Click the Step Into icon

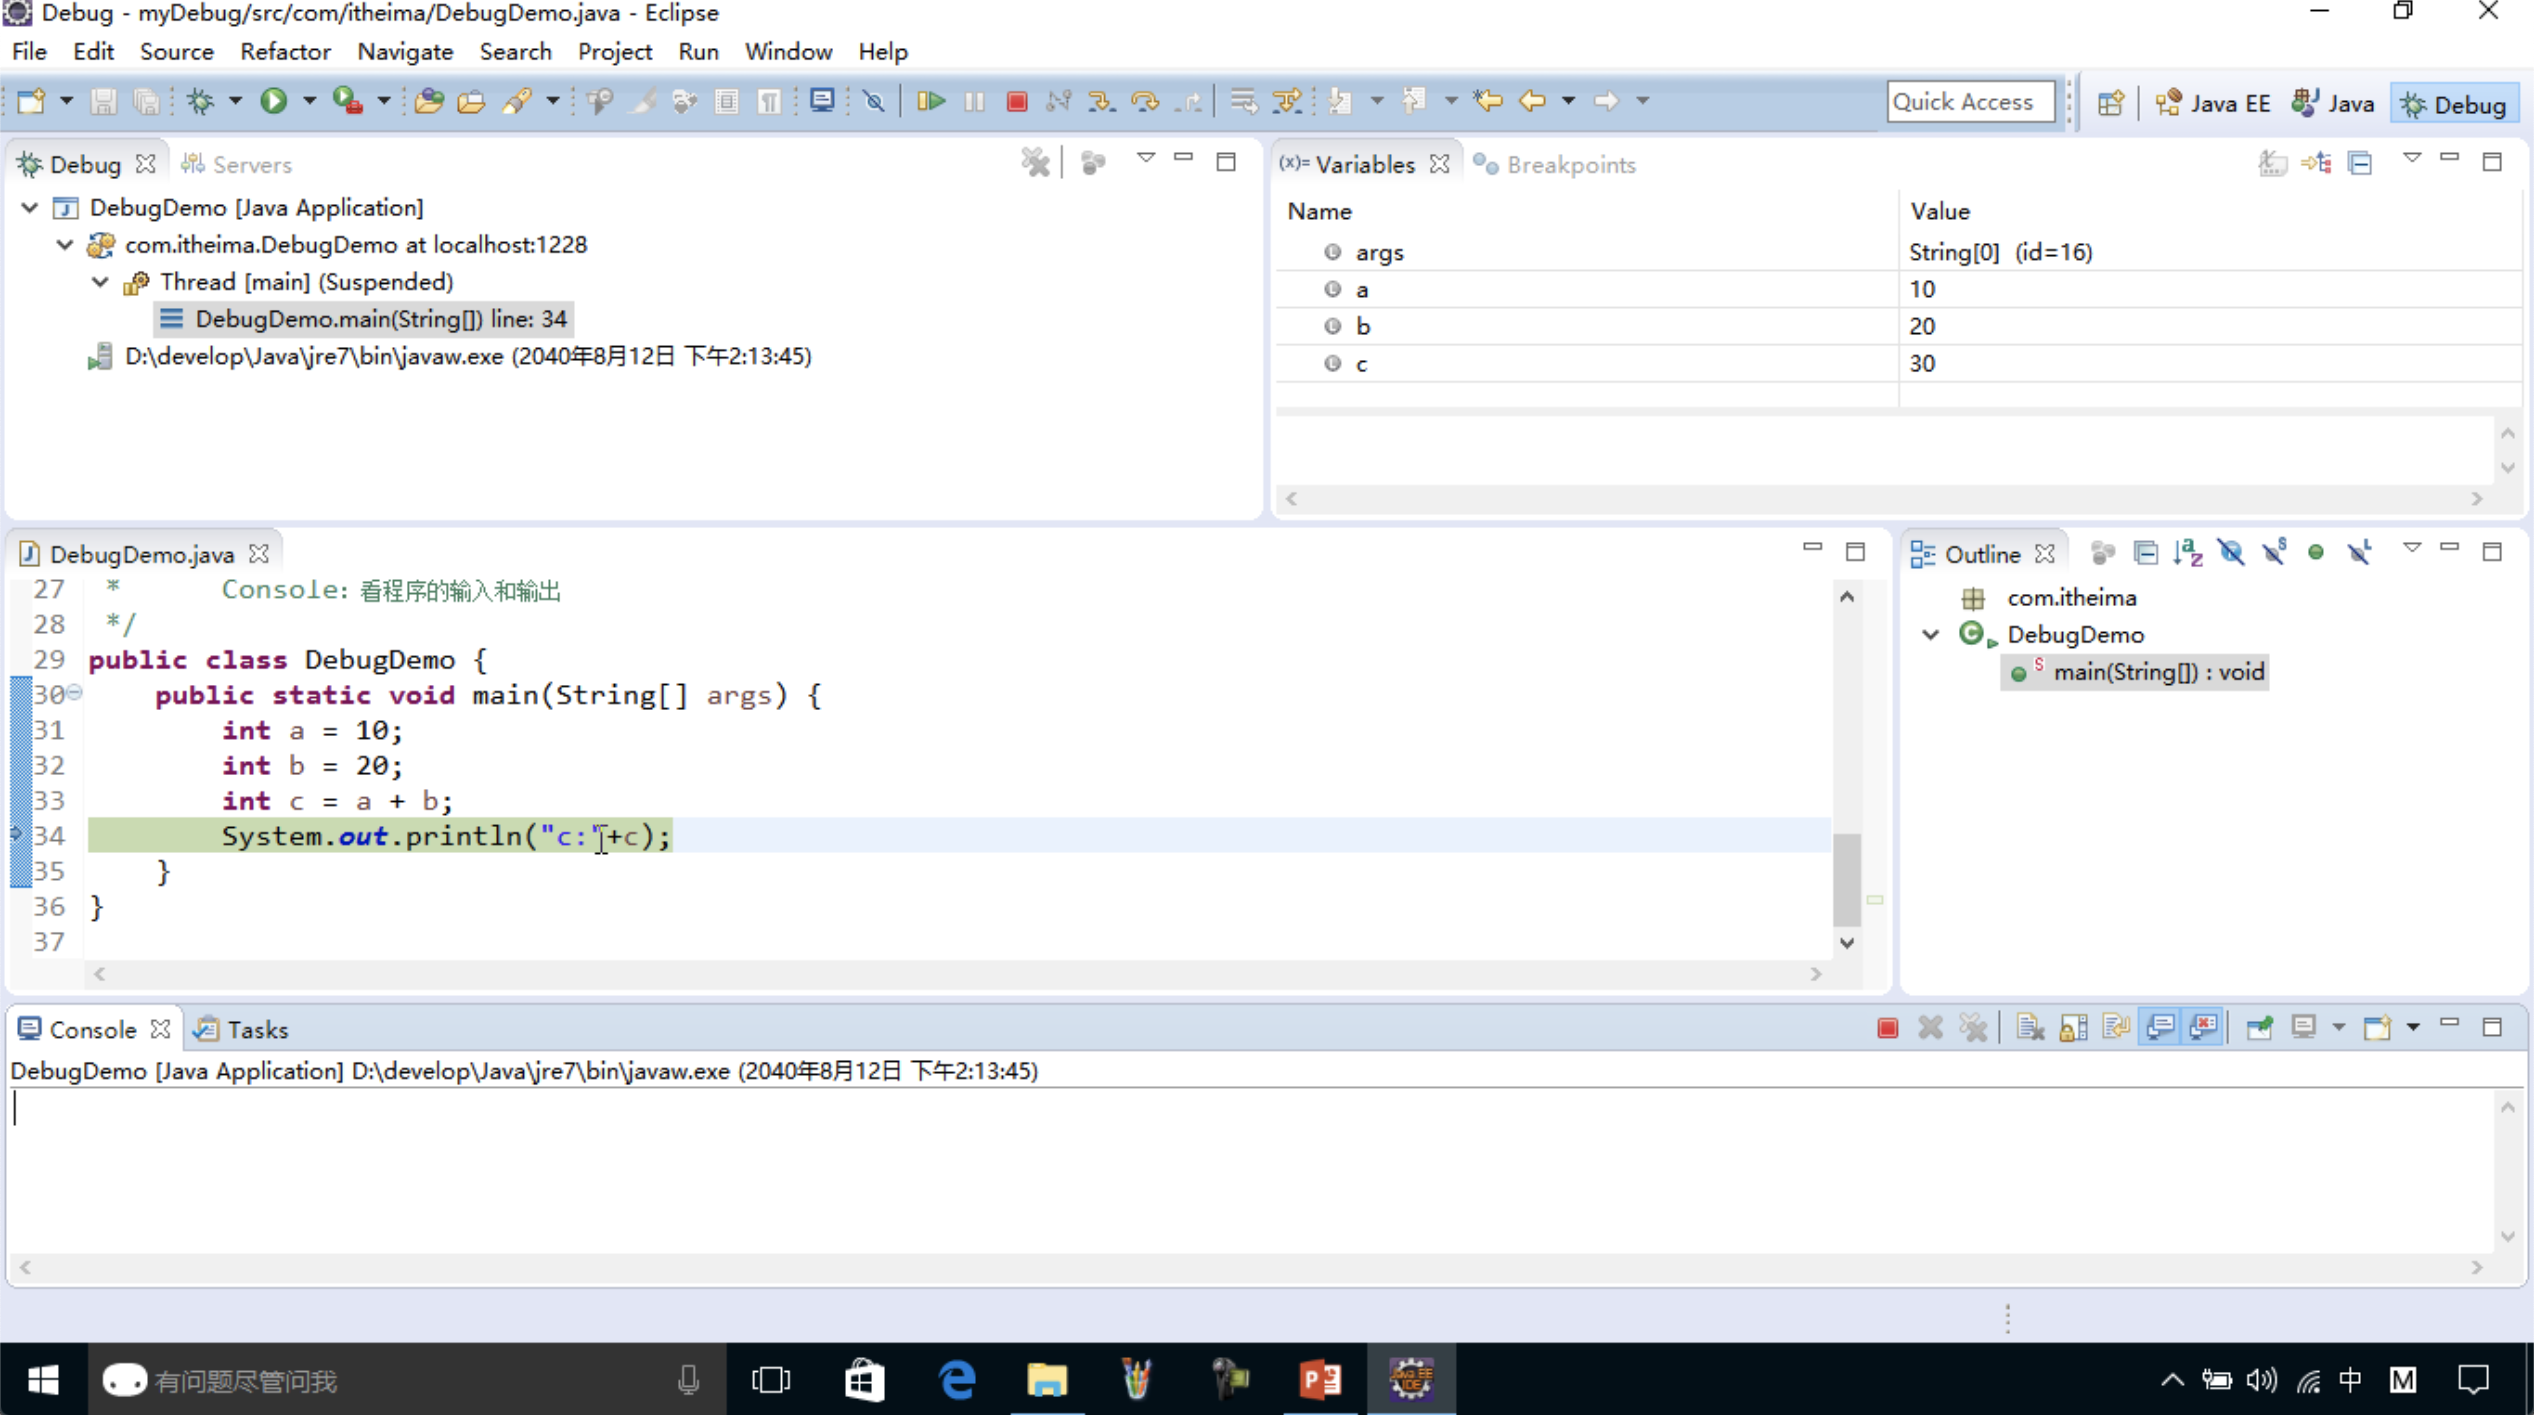(x=1101, y=101)
